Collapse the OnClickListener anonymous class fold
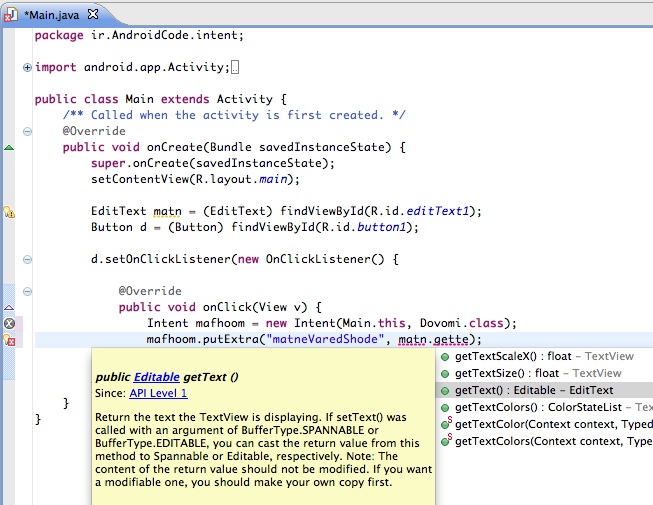The width and height of the screenshot is (653, 505). click(27, 259)
